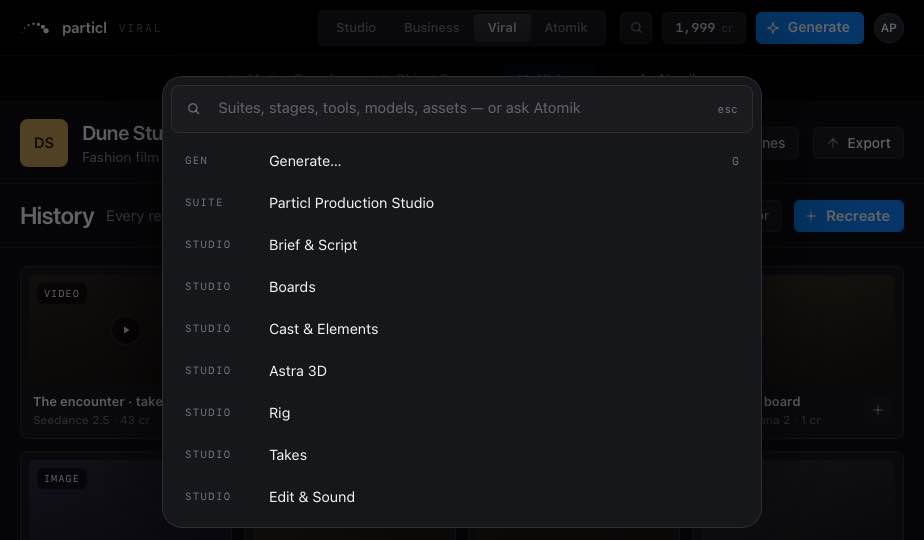
Task: Open the Atomik tab
Action: [566, 28]
